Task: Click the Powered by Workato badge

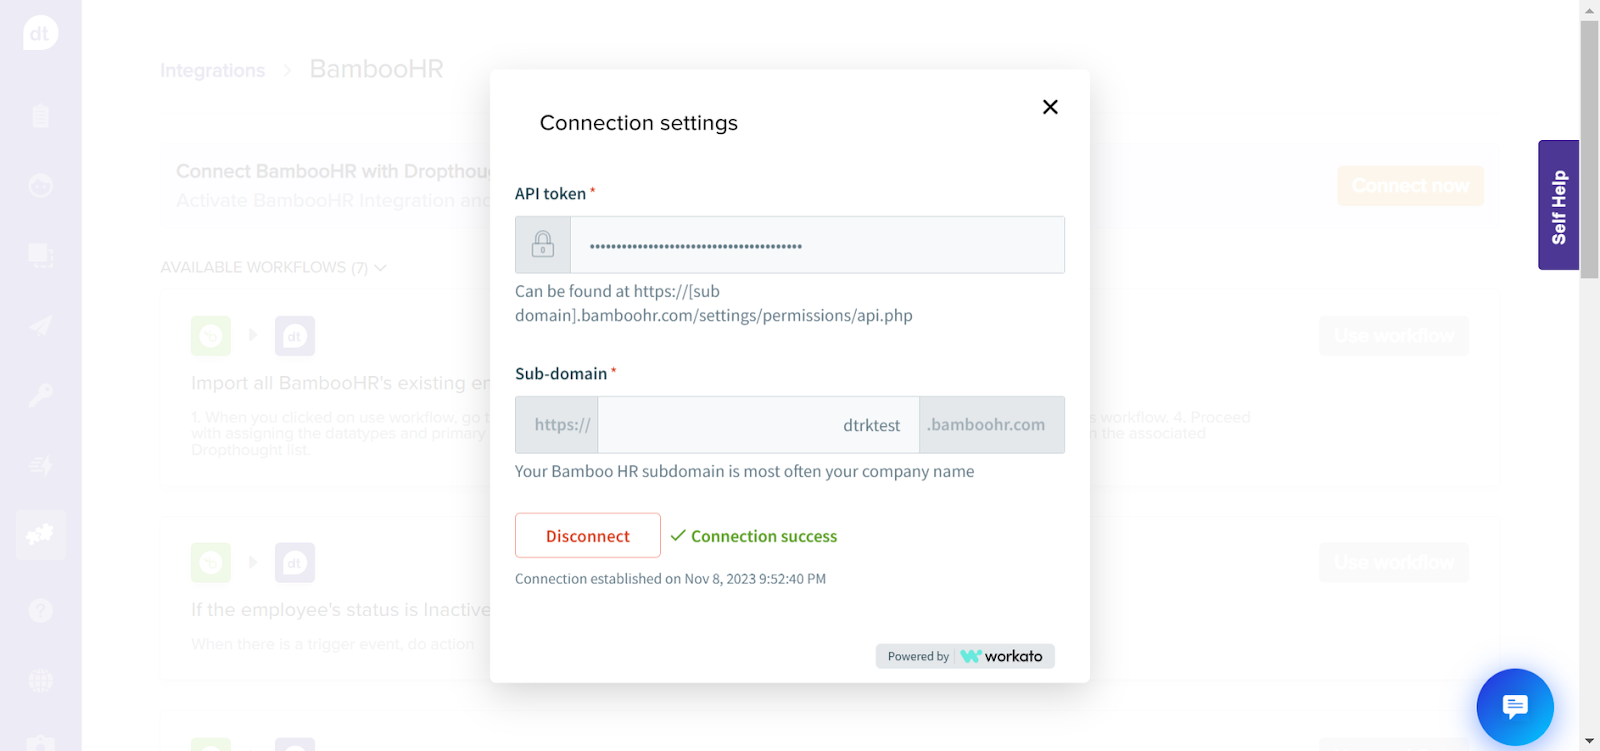Action: click(965, 656)
